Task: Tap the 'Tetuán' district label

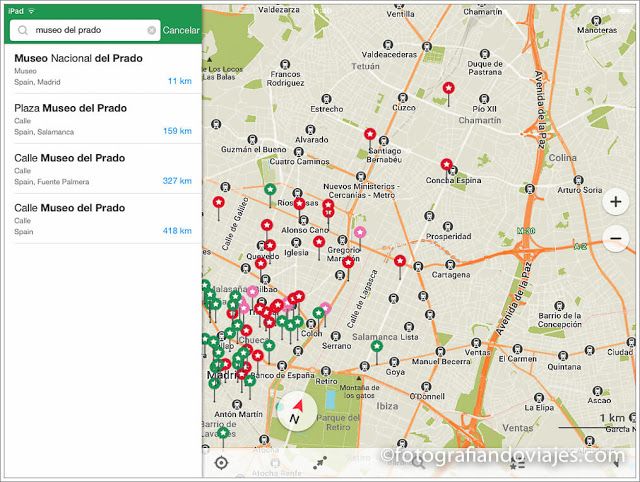Action: pyautogui.click(x=365, y=66)
